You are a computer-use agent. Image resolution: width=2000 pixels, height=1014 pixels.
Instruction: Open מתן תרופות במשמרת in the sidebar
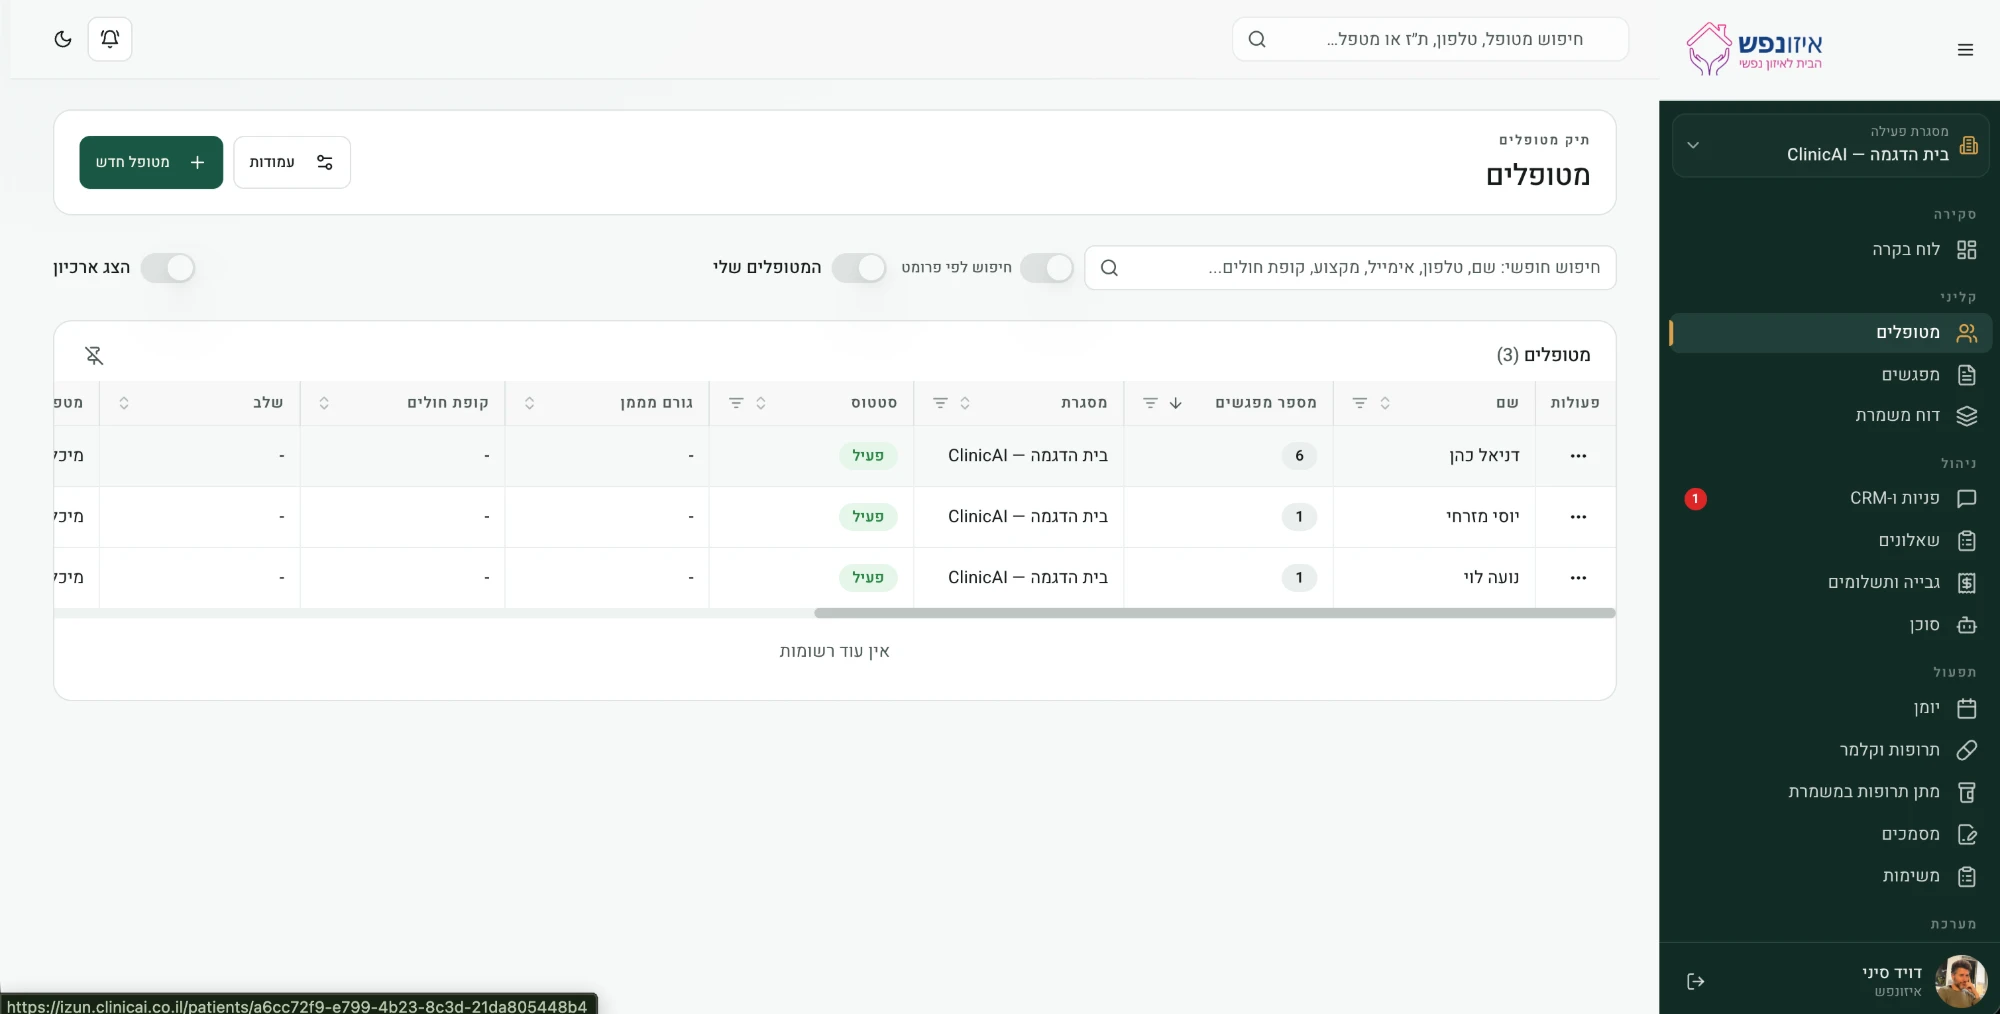click(1830, 792)
